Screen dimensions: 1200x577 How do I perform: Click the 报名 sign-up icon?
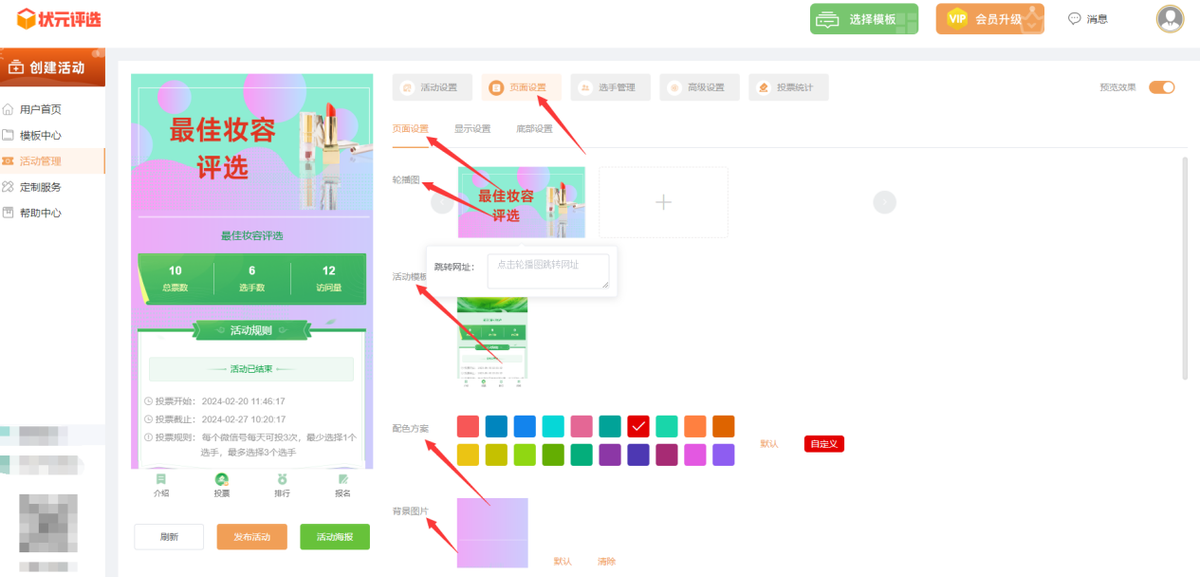(x=343, y=480)
